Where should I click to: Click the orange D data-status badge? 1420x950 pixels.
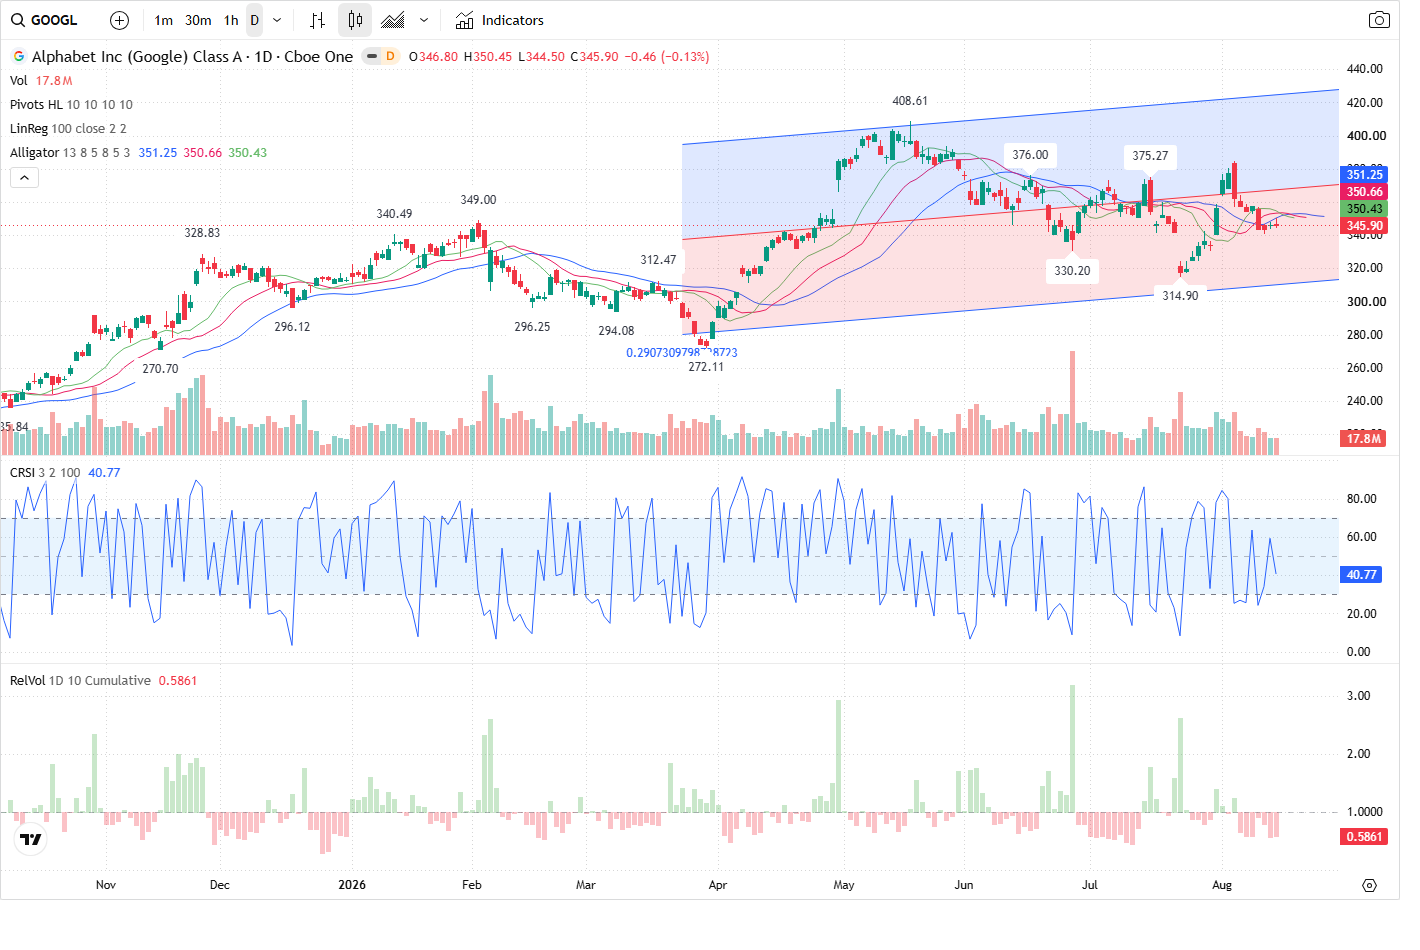click(x=390, y=56)
